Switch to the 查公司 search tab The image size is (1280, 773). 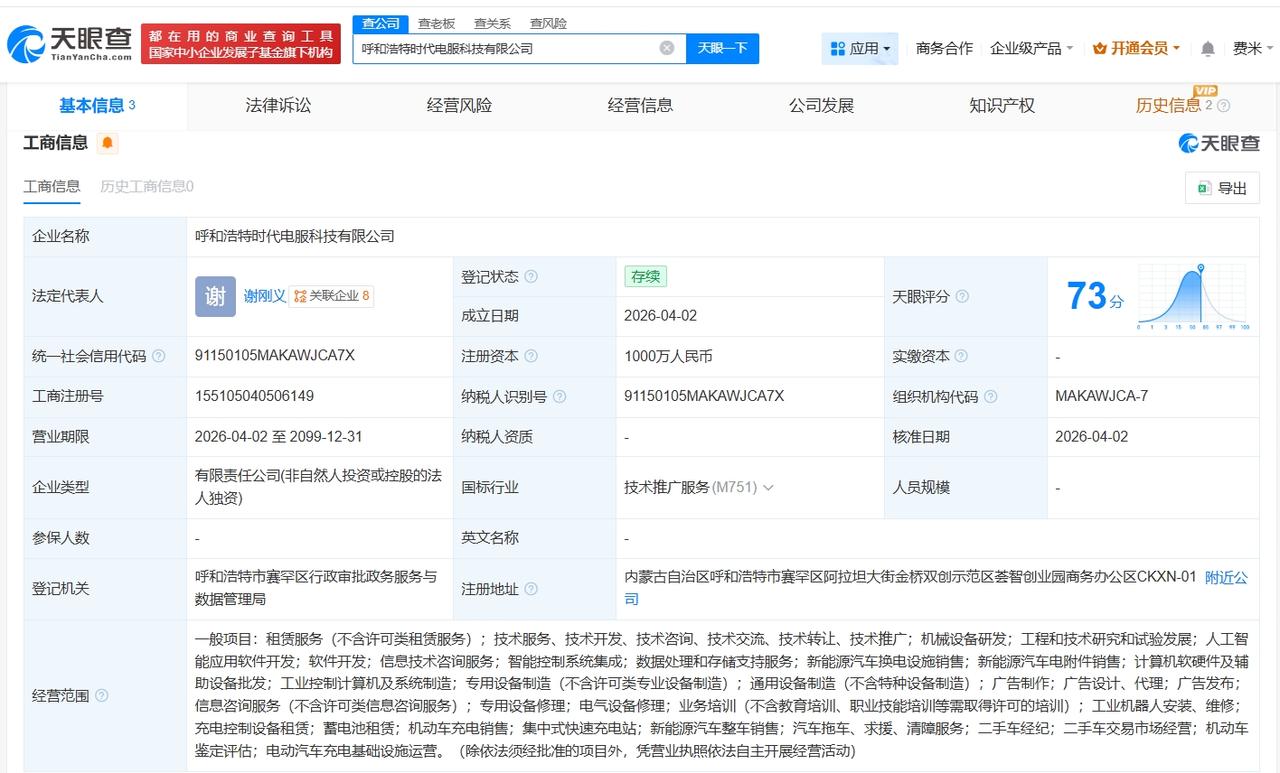[x=380, y=23]
